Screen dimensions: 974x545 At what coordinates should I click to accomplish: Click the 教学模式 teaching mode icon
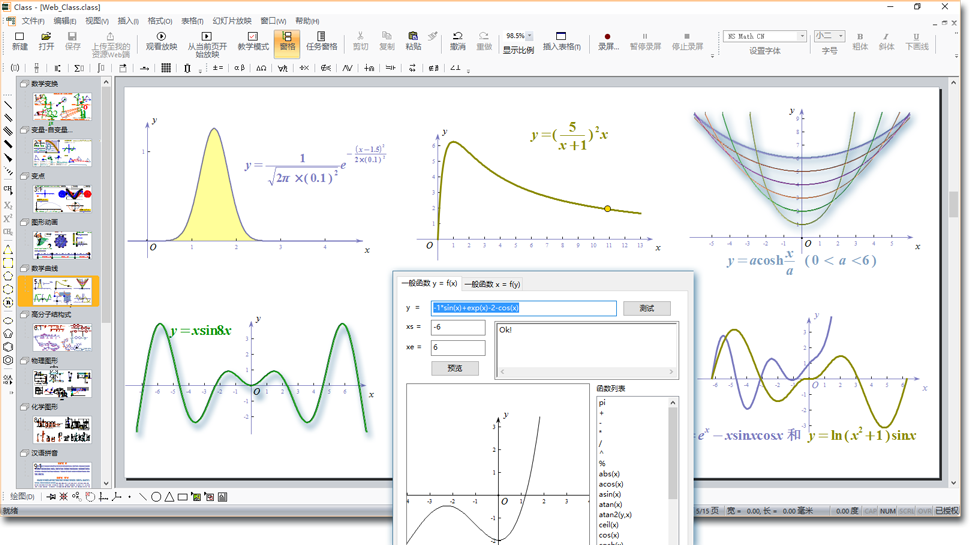point(253,40)
